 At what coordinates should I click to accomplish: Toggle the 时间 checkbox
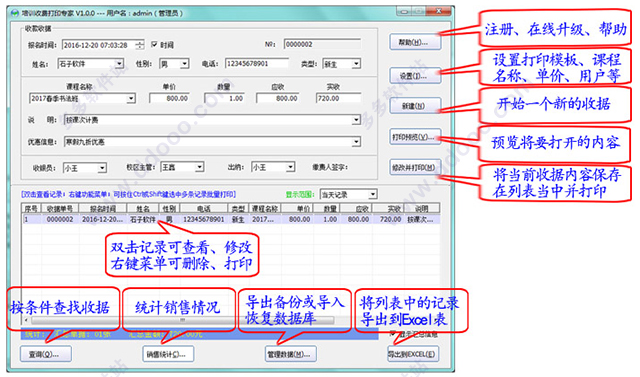pyautogui.click(x=154, y=44)
